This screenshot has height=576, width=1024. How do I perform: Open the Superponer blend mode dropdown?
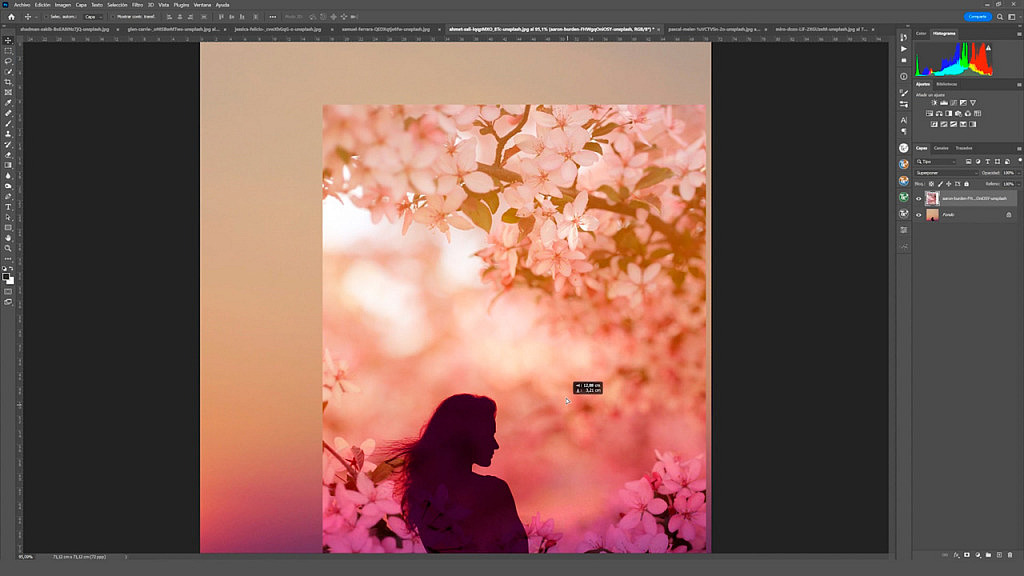946,173
